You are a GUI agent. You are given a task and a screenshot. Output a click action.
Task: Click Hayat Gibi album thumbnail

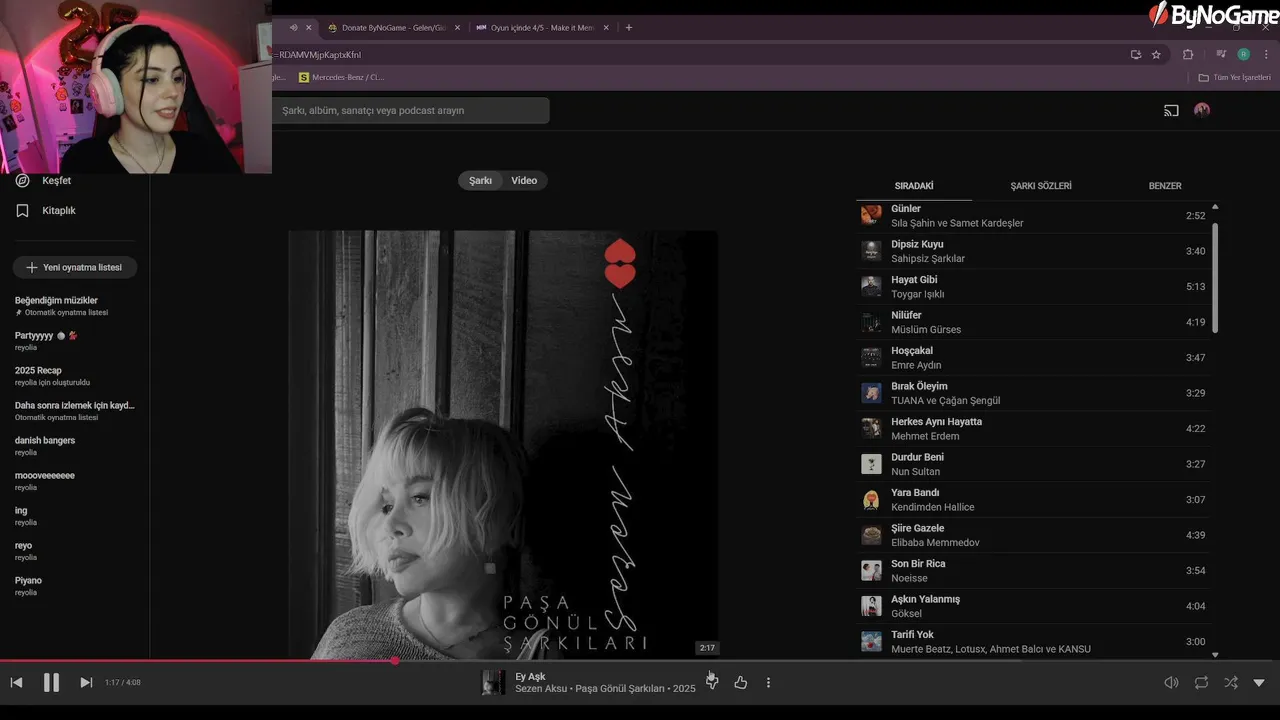pos(871,286)
